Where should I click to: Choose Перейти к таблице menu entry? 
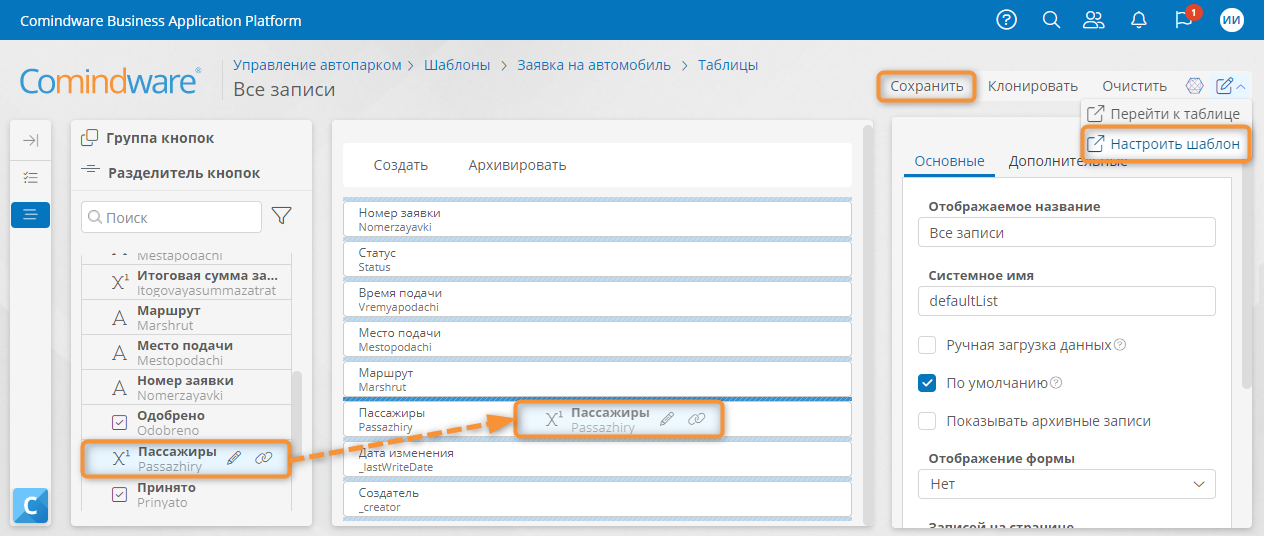(1165, 113)
